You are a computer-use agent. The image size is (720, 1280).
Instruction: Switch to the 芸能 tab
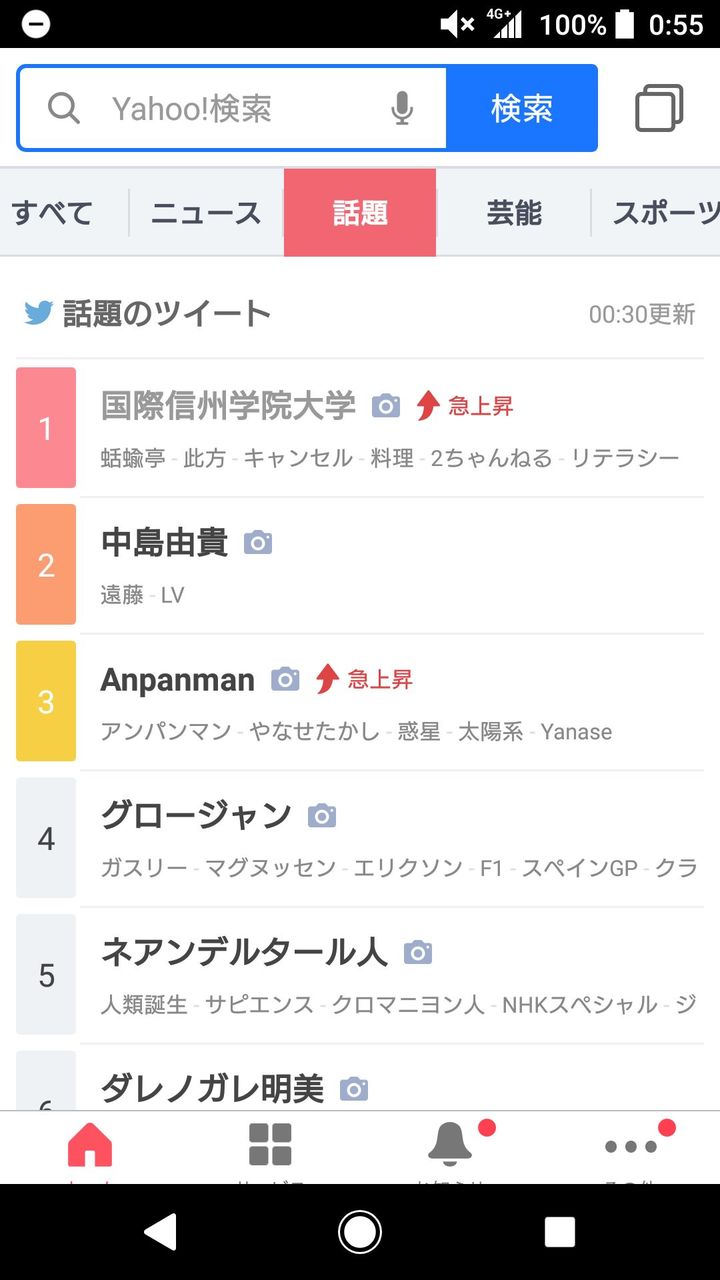coord(514,213)
